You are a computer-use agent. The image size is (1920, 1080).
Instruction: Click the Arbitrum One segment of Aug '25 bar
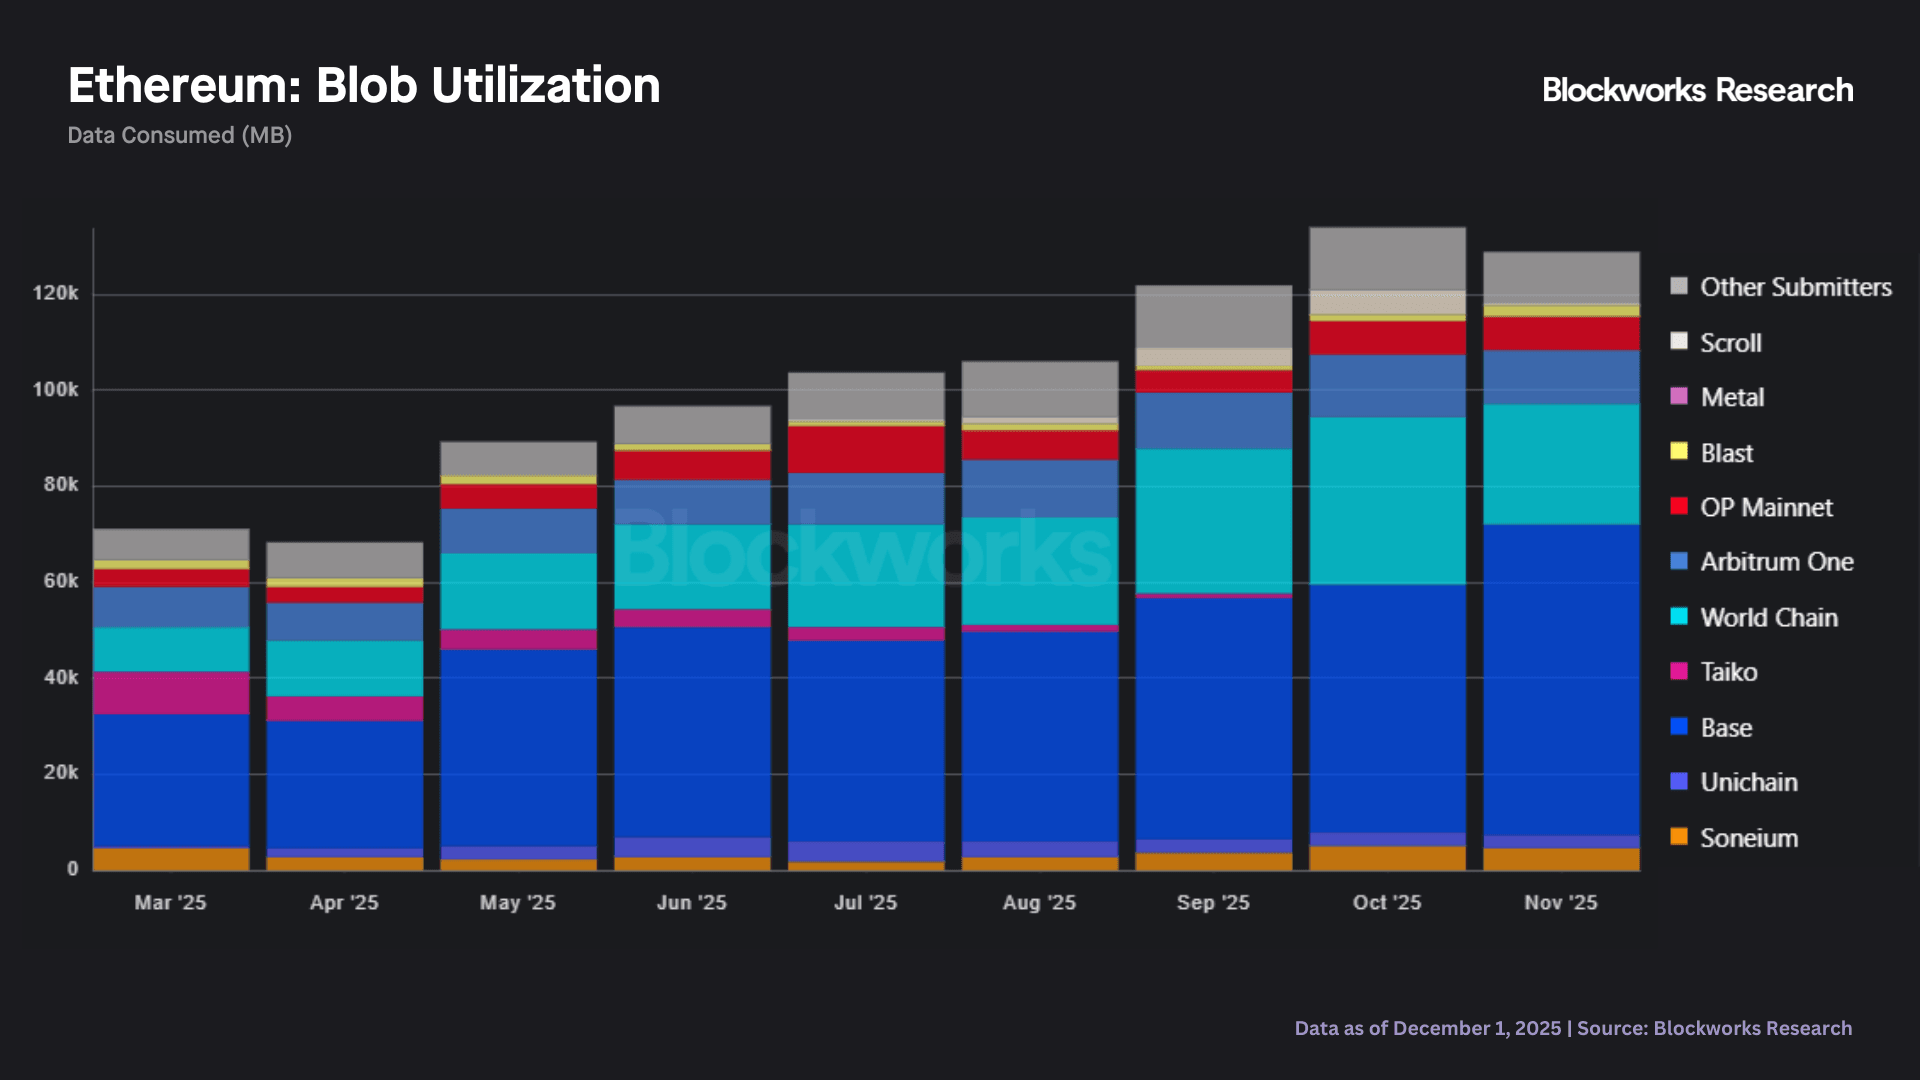[1040, 489]
